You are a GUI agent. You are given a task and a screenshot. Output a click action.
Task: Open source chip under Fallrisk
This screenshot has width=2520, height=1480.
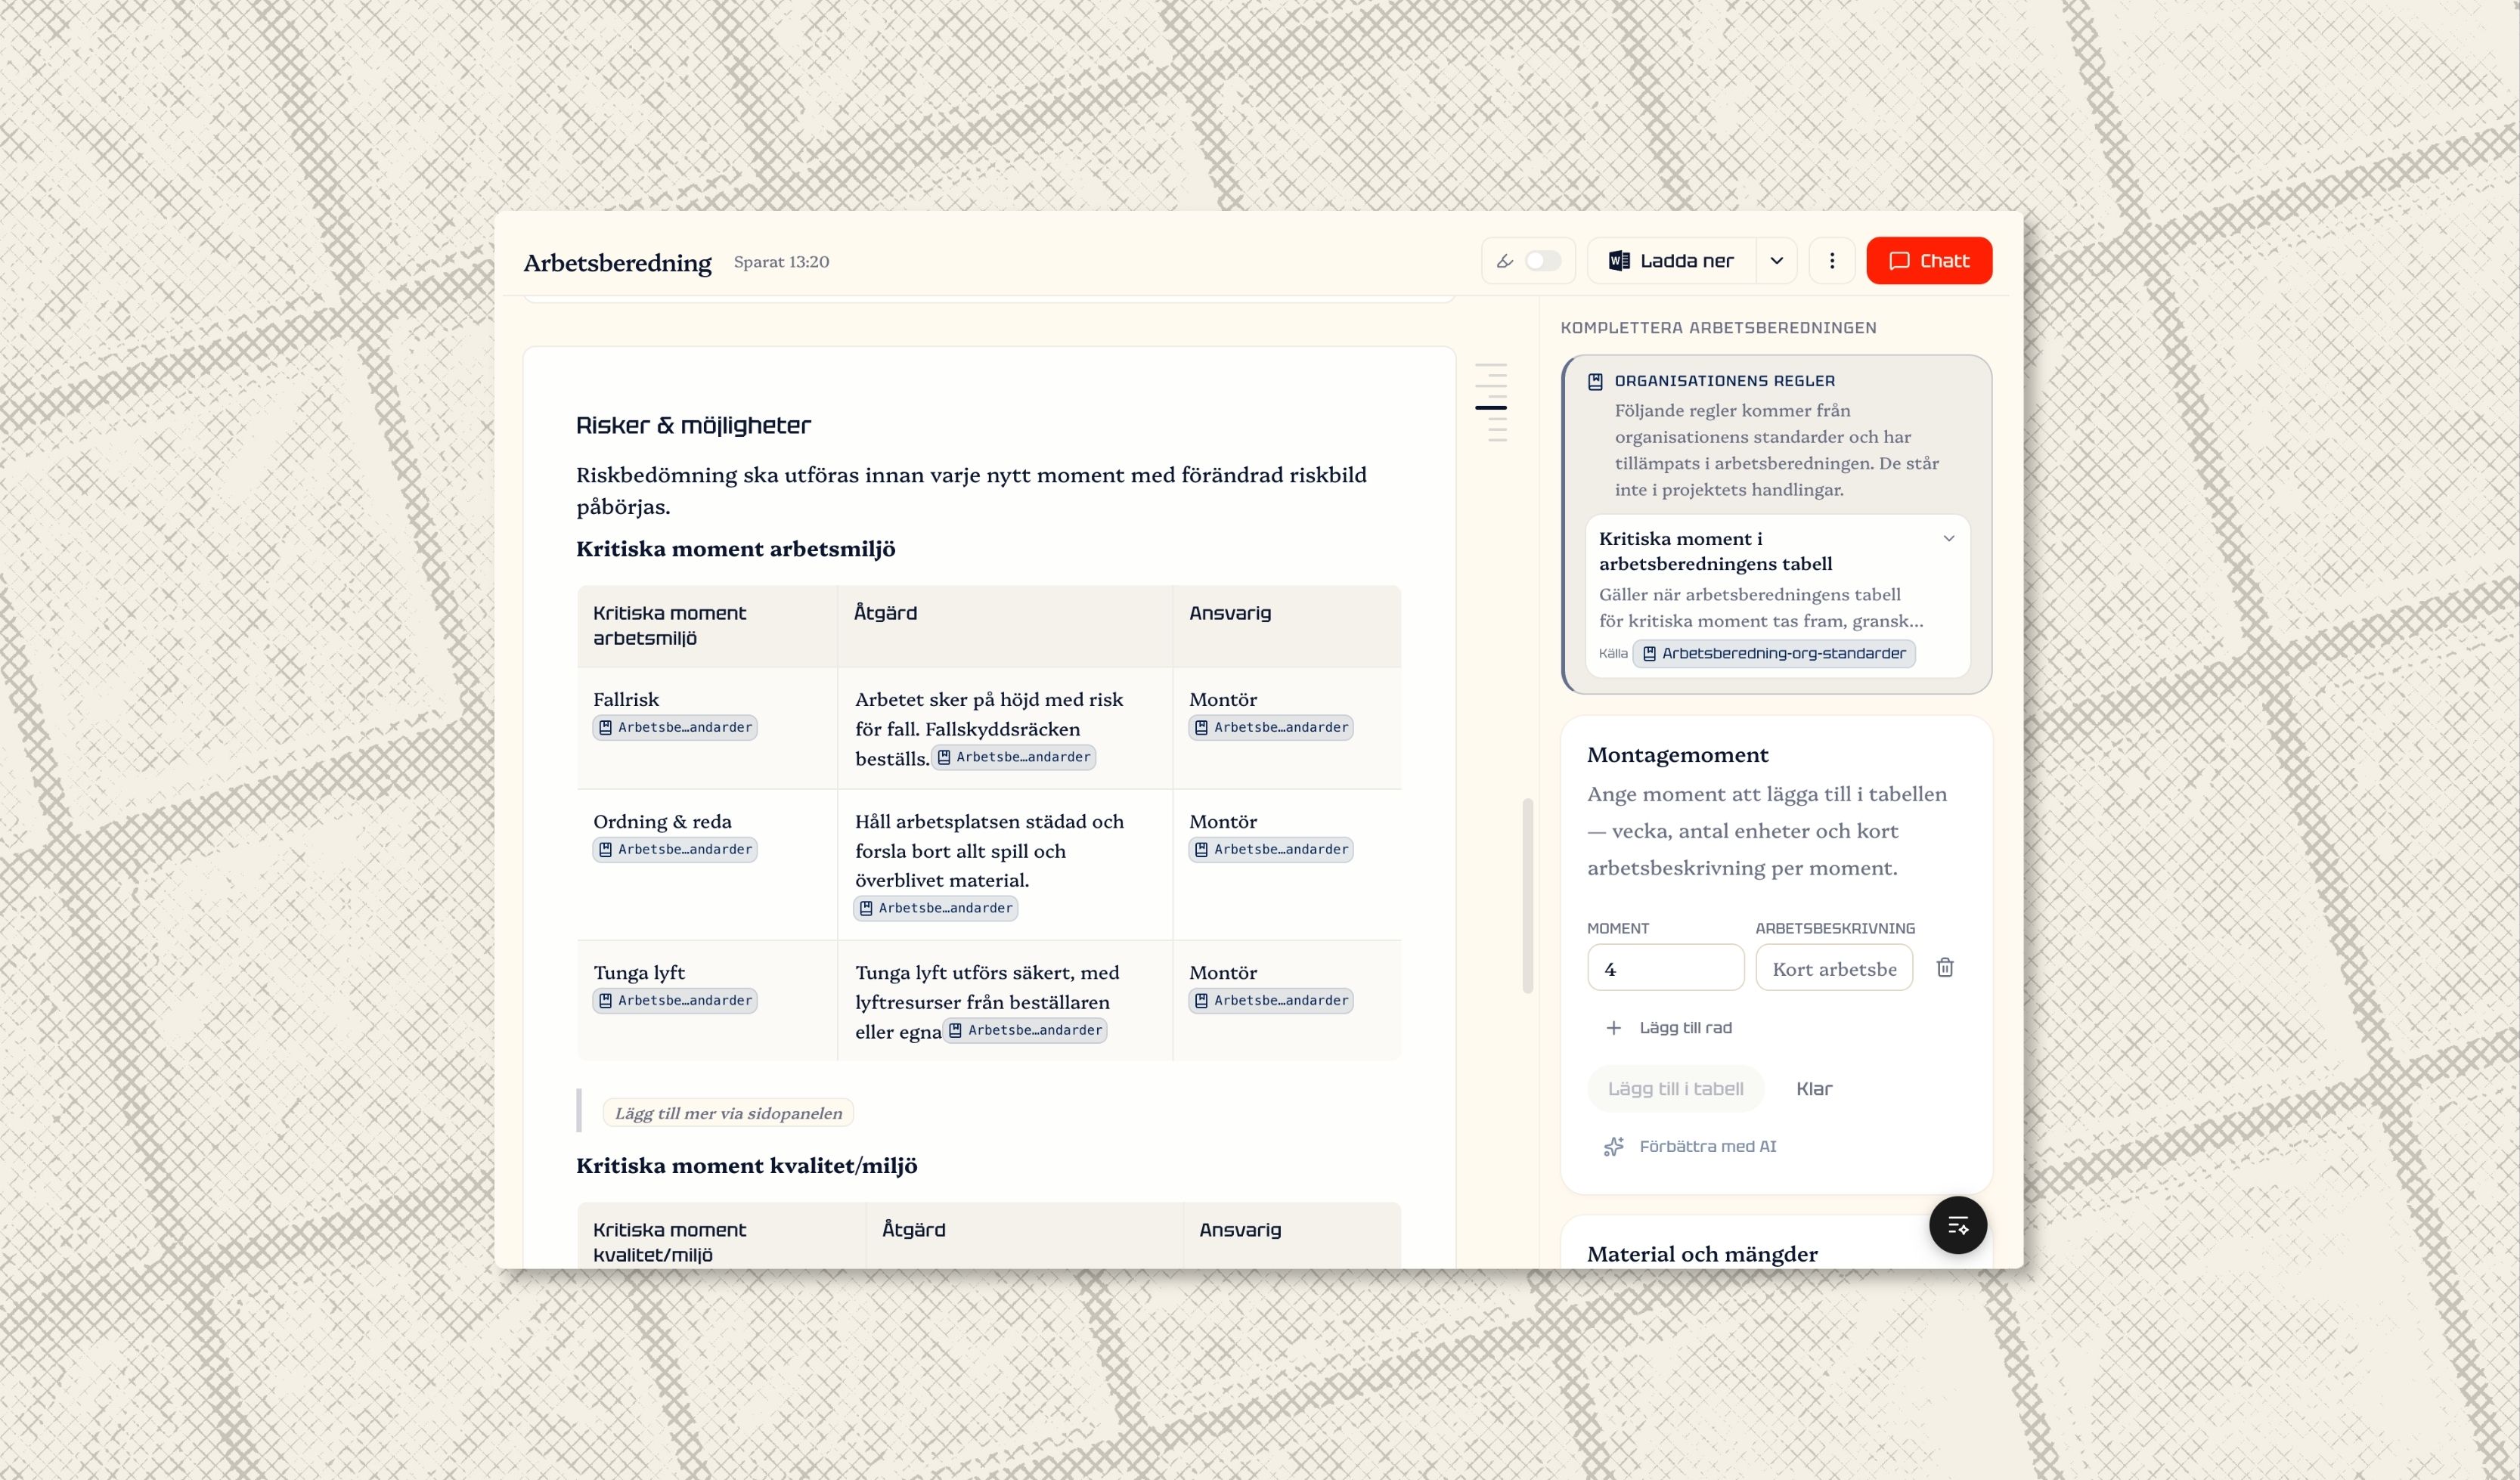coord(675,727)
